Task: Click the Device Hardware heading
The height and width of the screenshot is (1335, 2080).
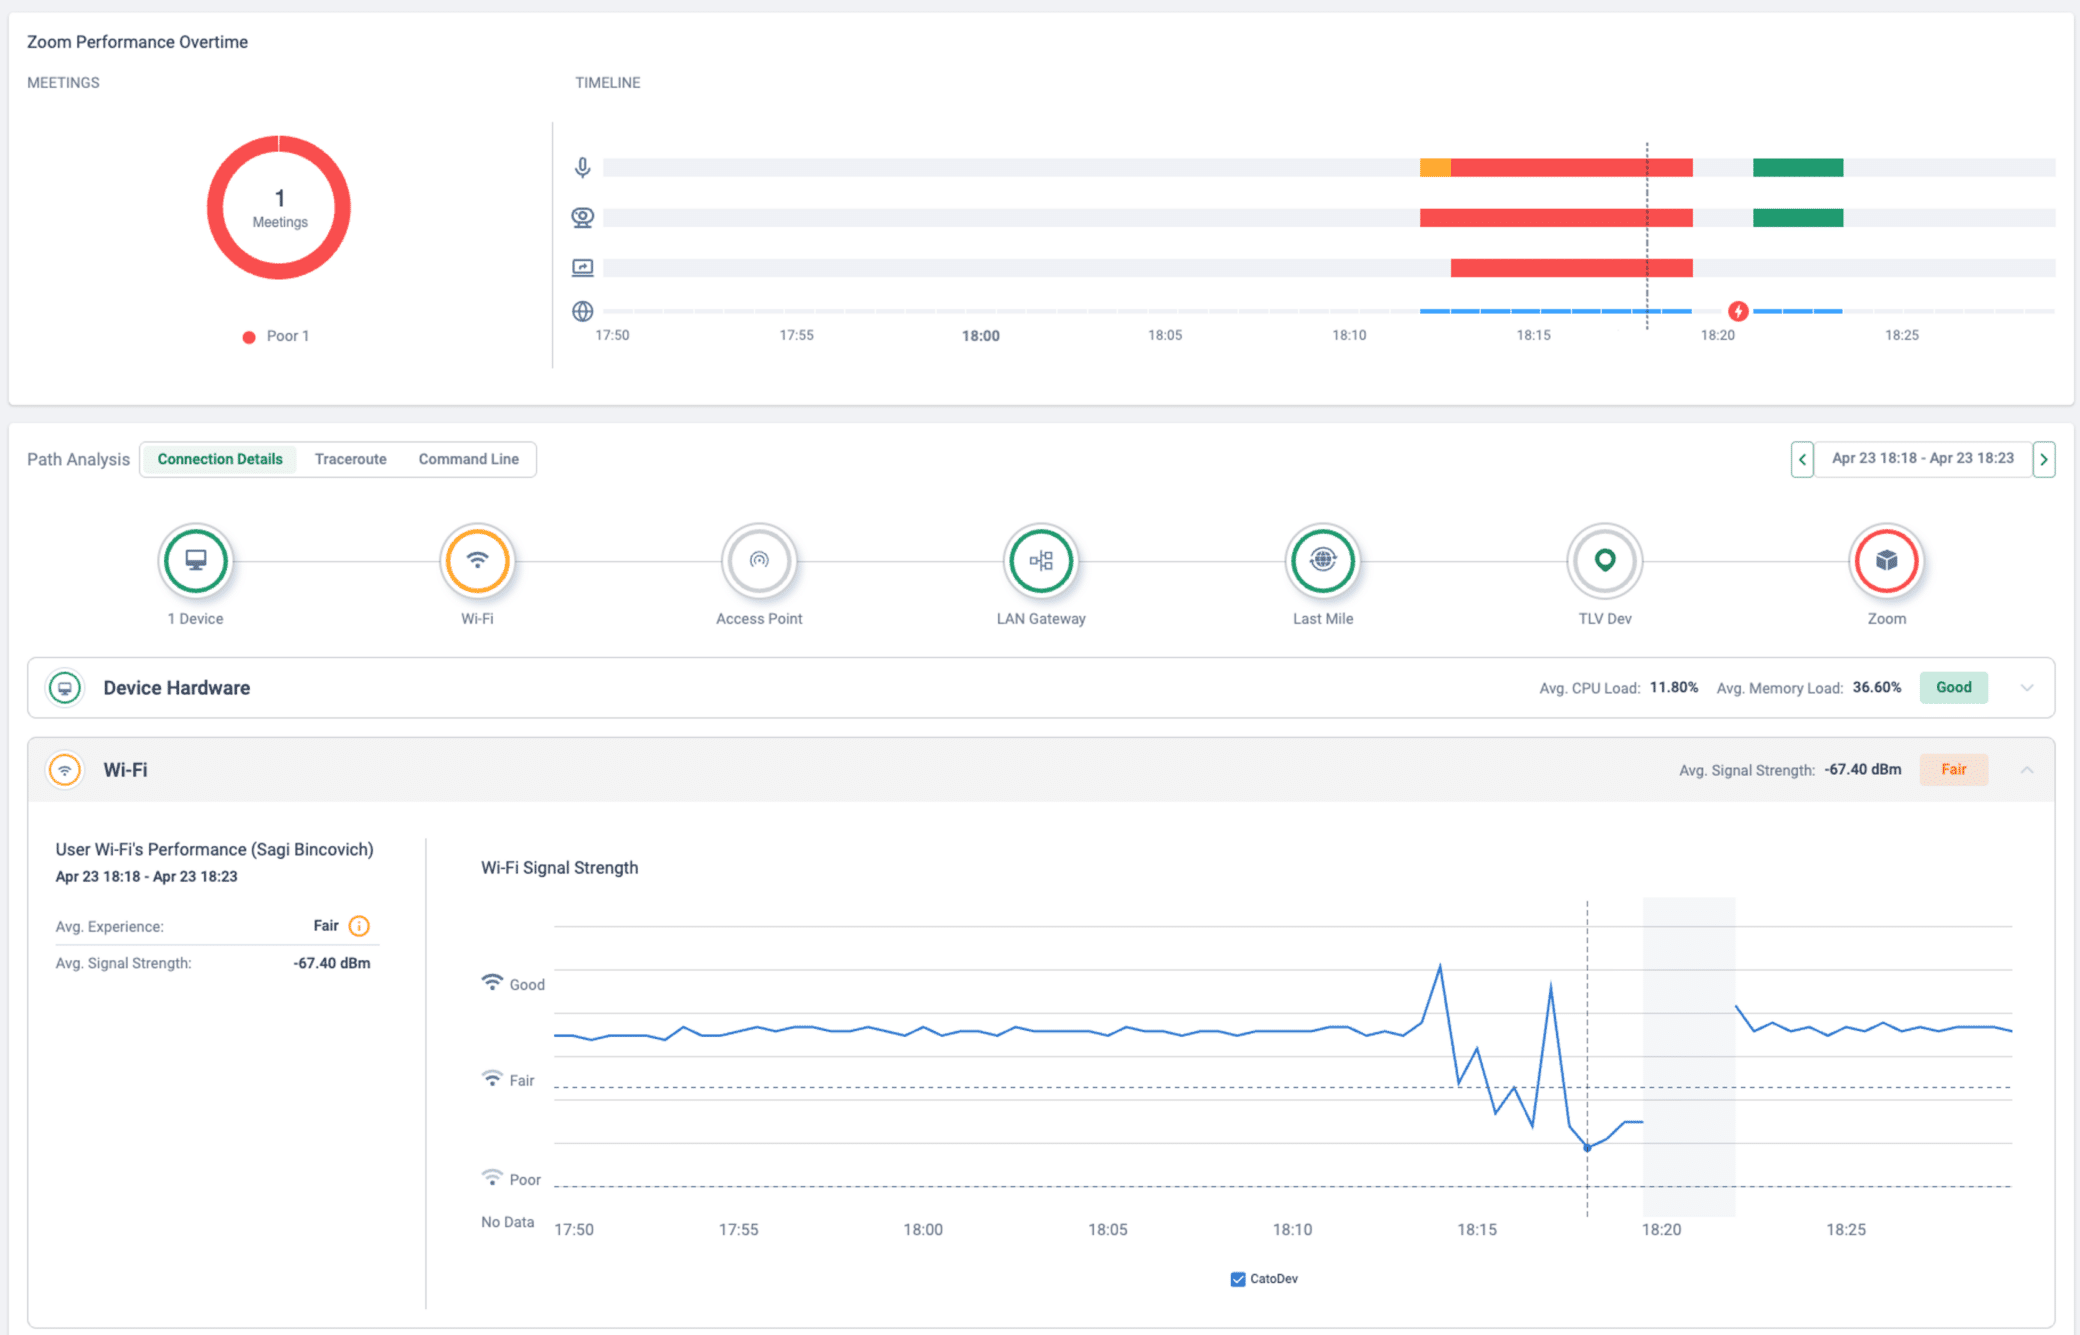Action: (177, 688)
